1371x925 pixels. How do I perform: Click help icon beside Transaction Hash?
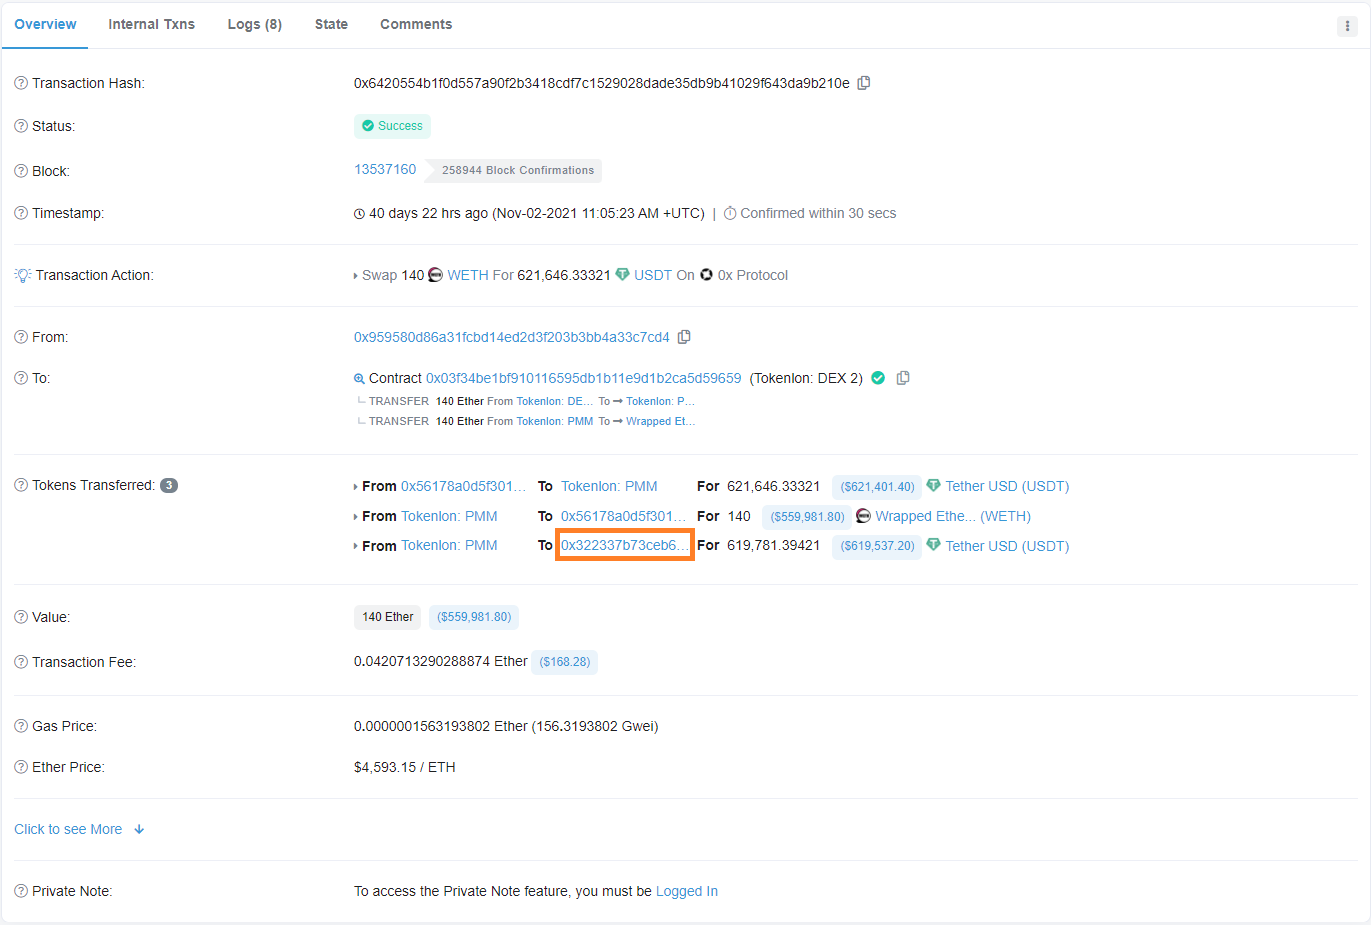tap(21, 83)
